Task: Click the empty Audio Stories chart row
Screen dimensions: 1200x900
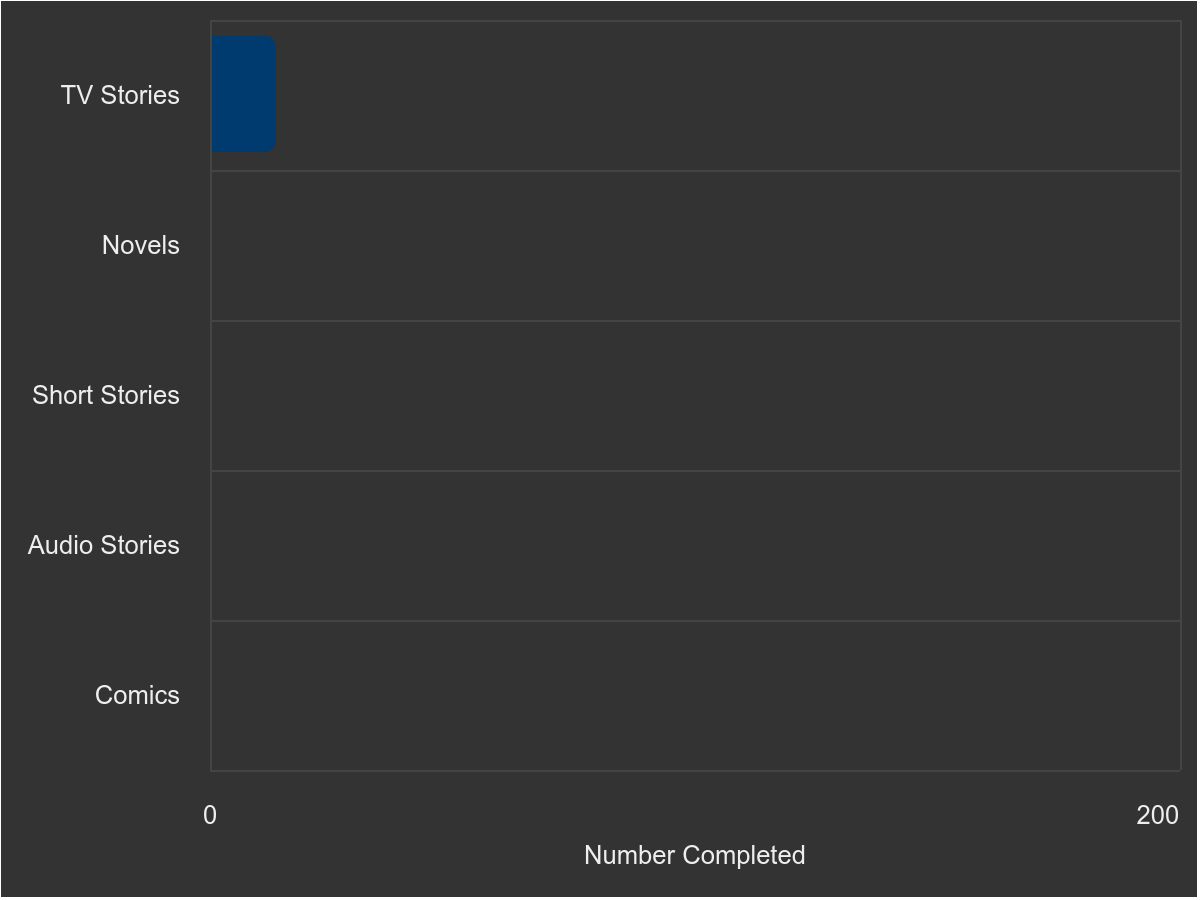Action: pos(696,546)
